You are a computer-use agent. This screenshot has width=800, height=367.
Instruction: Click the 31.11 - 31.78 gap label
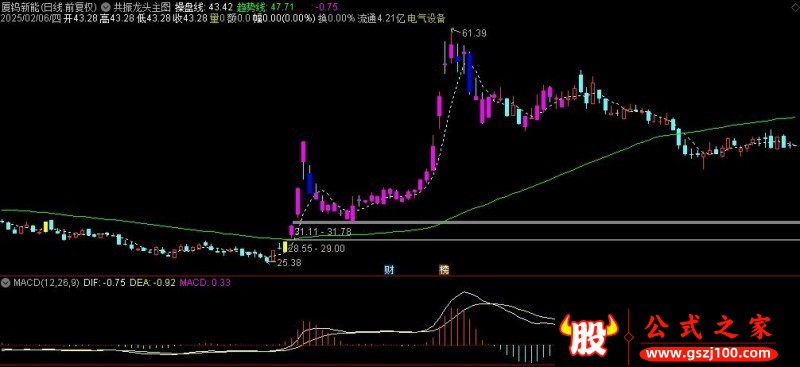click(x=323, y=232)
